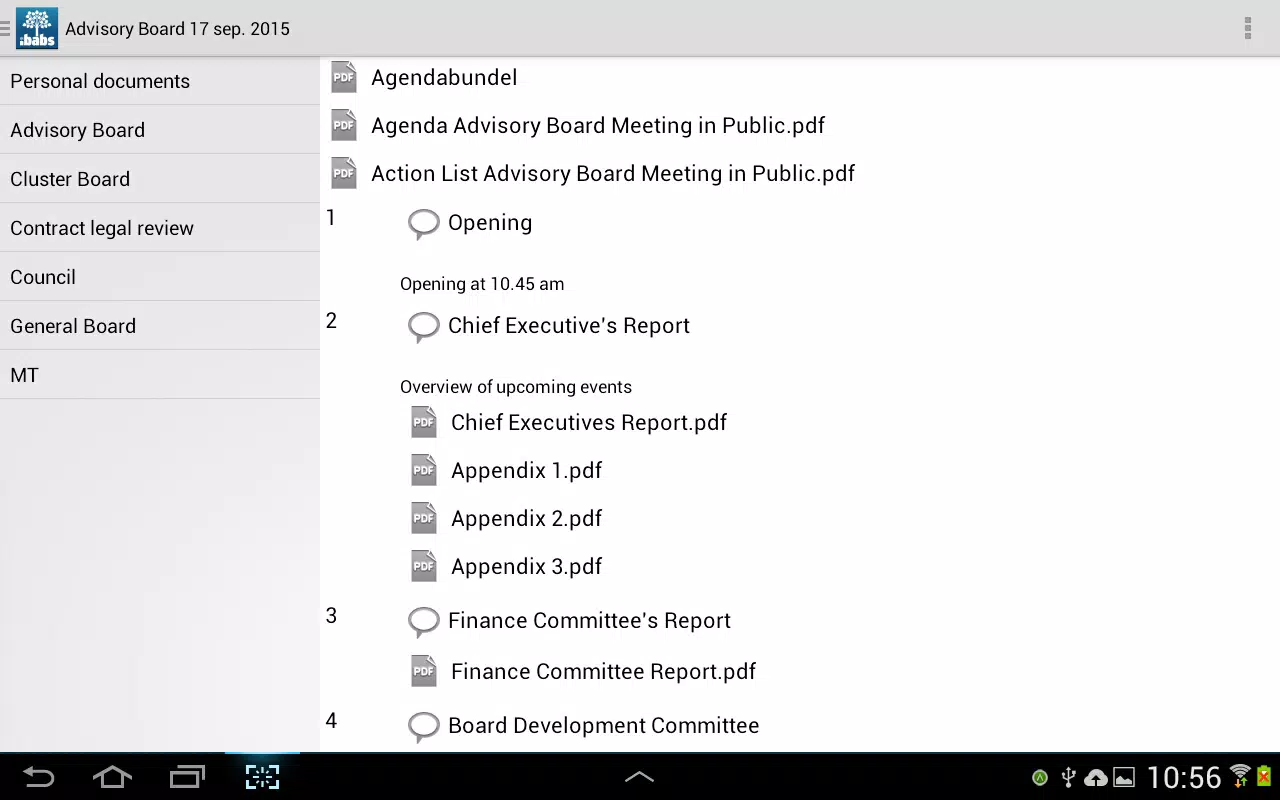The width and height of the screenshot is (1280, 800).
Task: Tap the PDF icon for Appendix 2.pdf
Action: pyautogui.click(x=424, y=518)
